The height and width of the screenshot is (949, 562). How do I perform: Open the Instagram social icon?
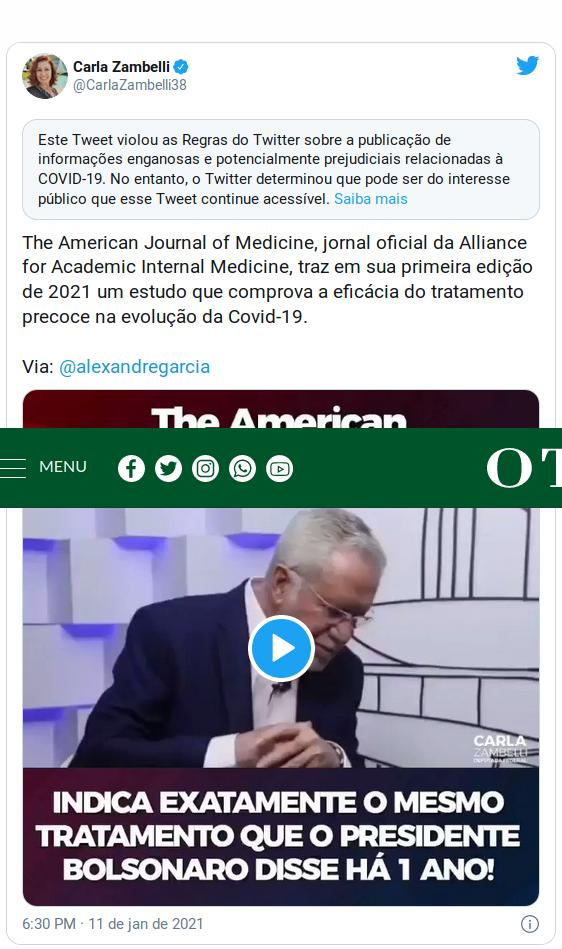pos(206,468)
